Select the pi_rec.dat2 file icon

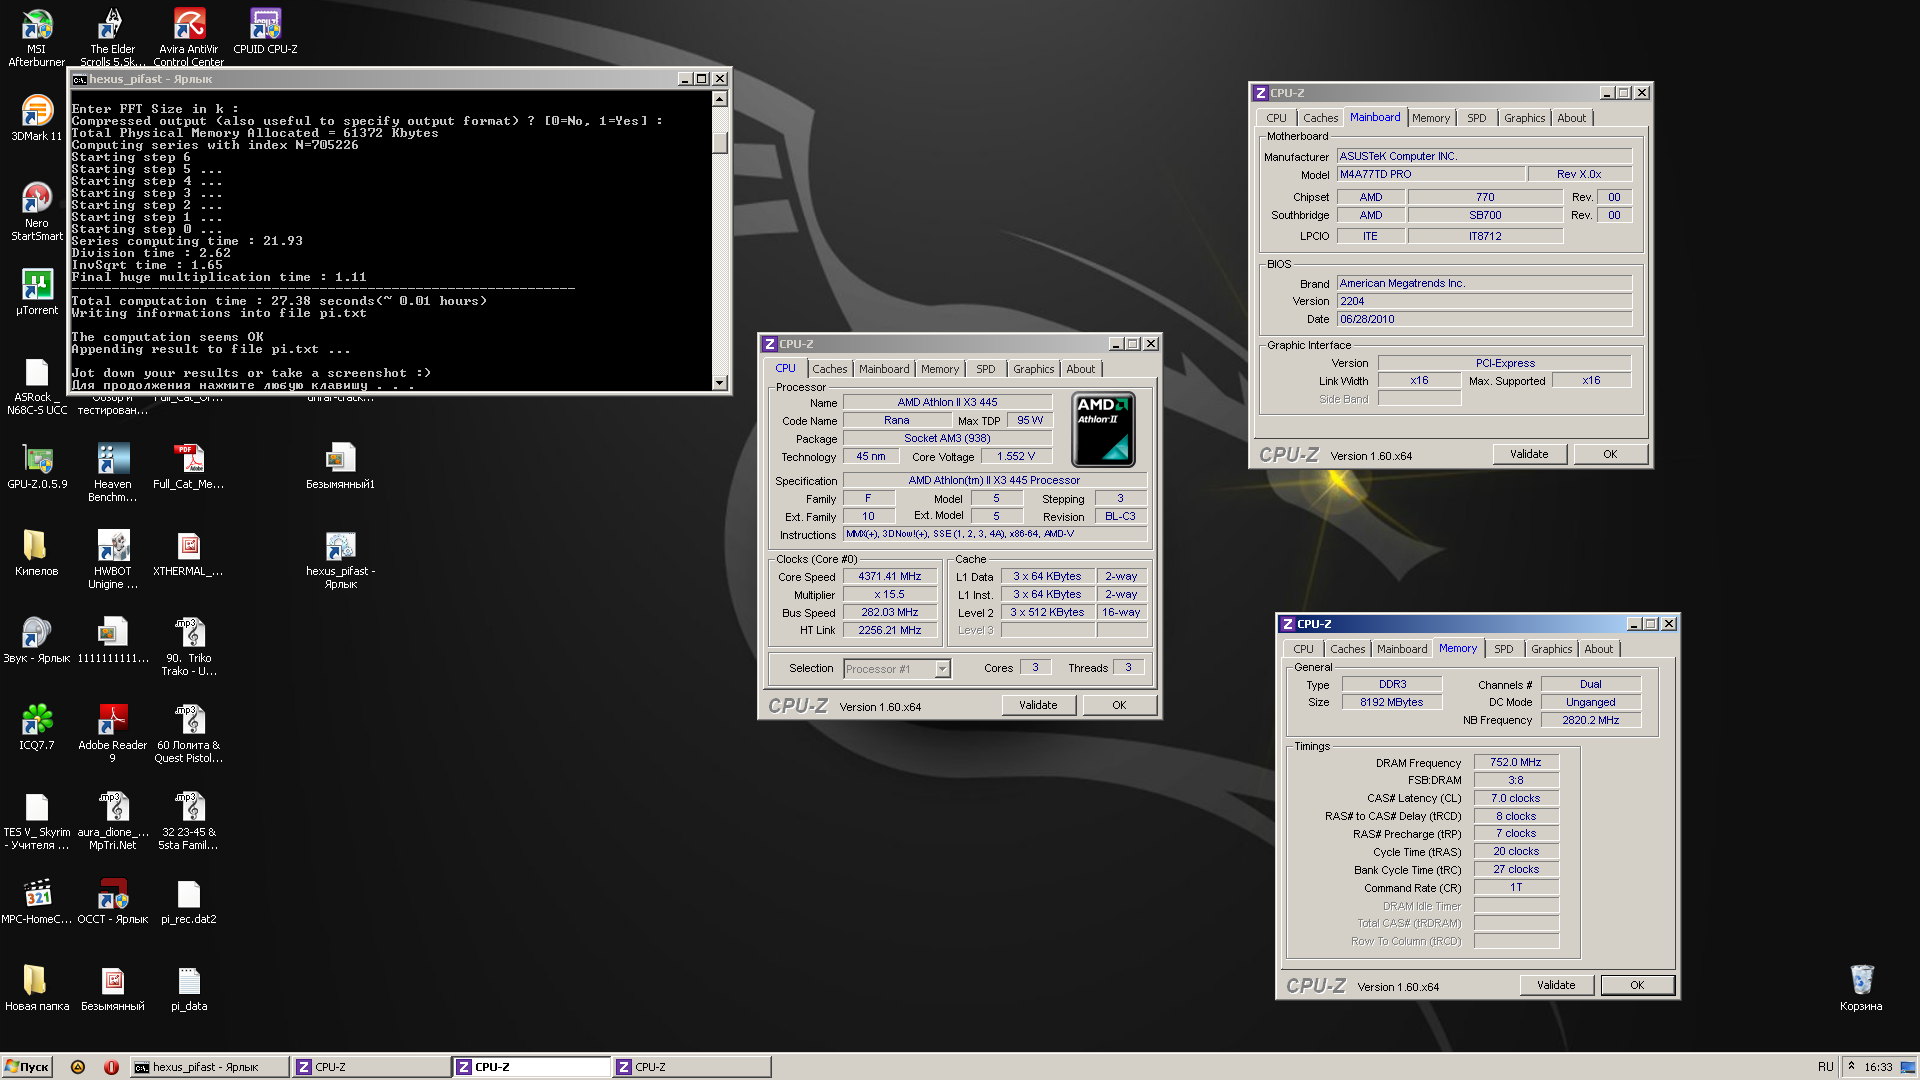pos(189,901)
